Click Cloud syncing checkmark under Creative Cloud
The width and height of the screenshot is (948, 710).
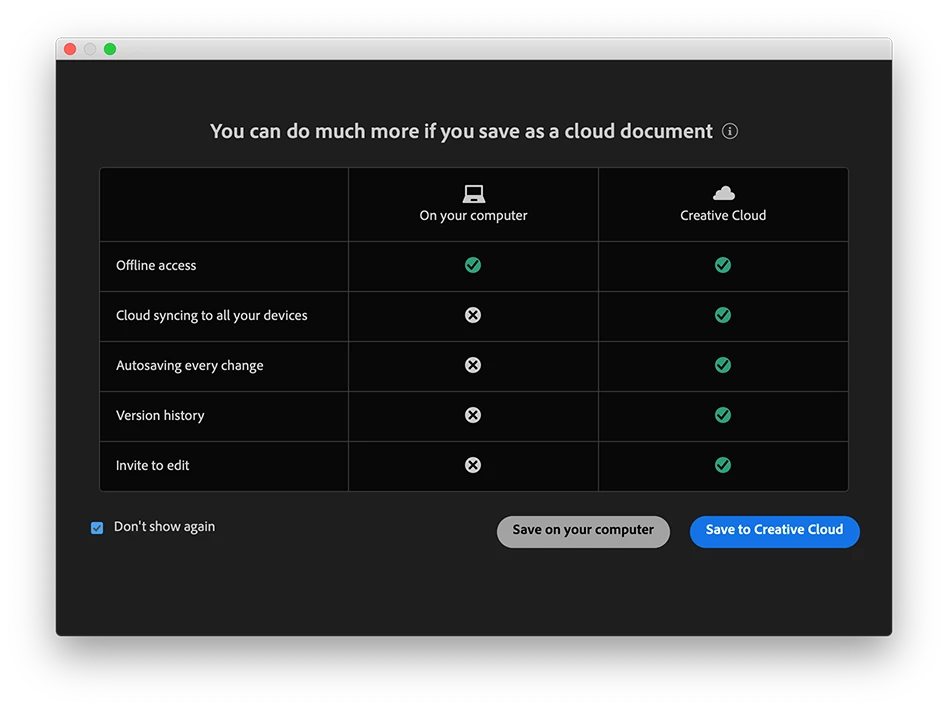tap(723, 315)
